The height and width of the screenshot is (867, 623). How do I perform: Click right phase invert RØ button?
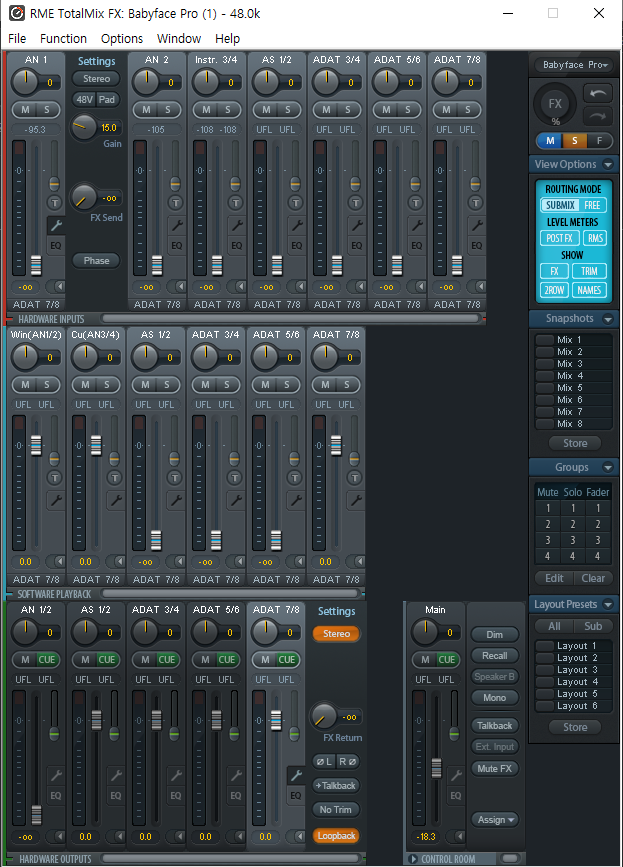coord(348,761)
